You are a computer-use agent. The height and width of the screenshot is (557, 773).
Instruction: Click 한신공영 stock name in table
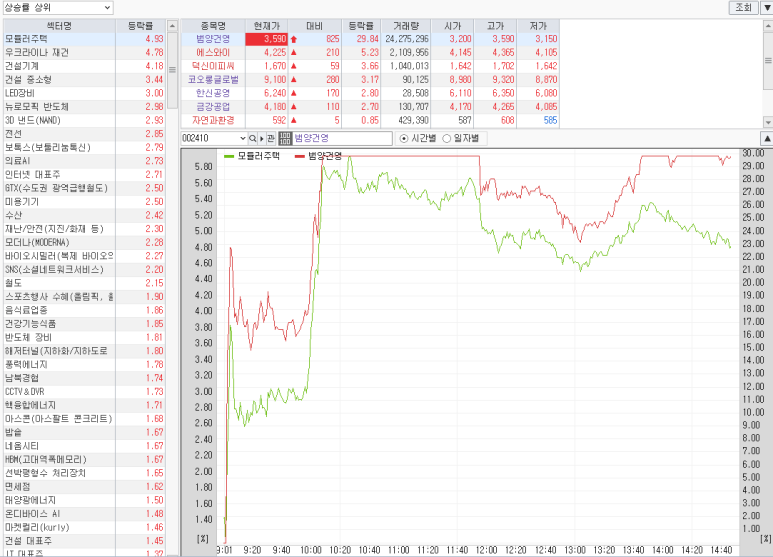pyautogui.click(x=213, y=93)
